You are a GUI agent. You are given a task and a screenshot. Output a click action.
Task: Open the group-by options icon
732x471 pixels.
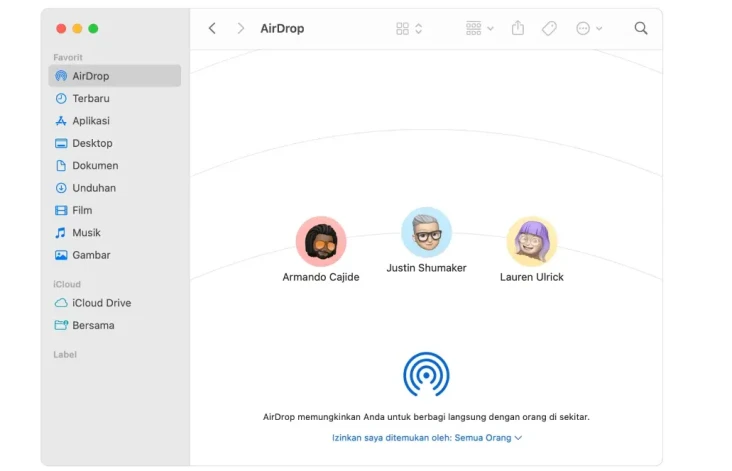pos(473,28)
